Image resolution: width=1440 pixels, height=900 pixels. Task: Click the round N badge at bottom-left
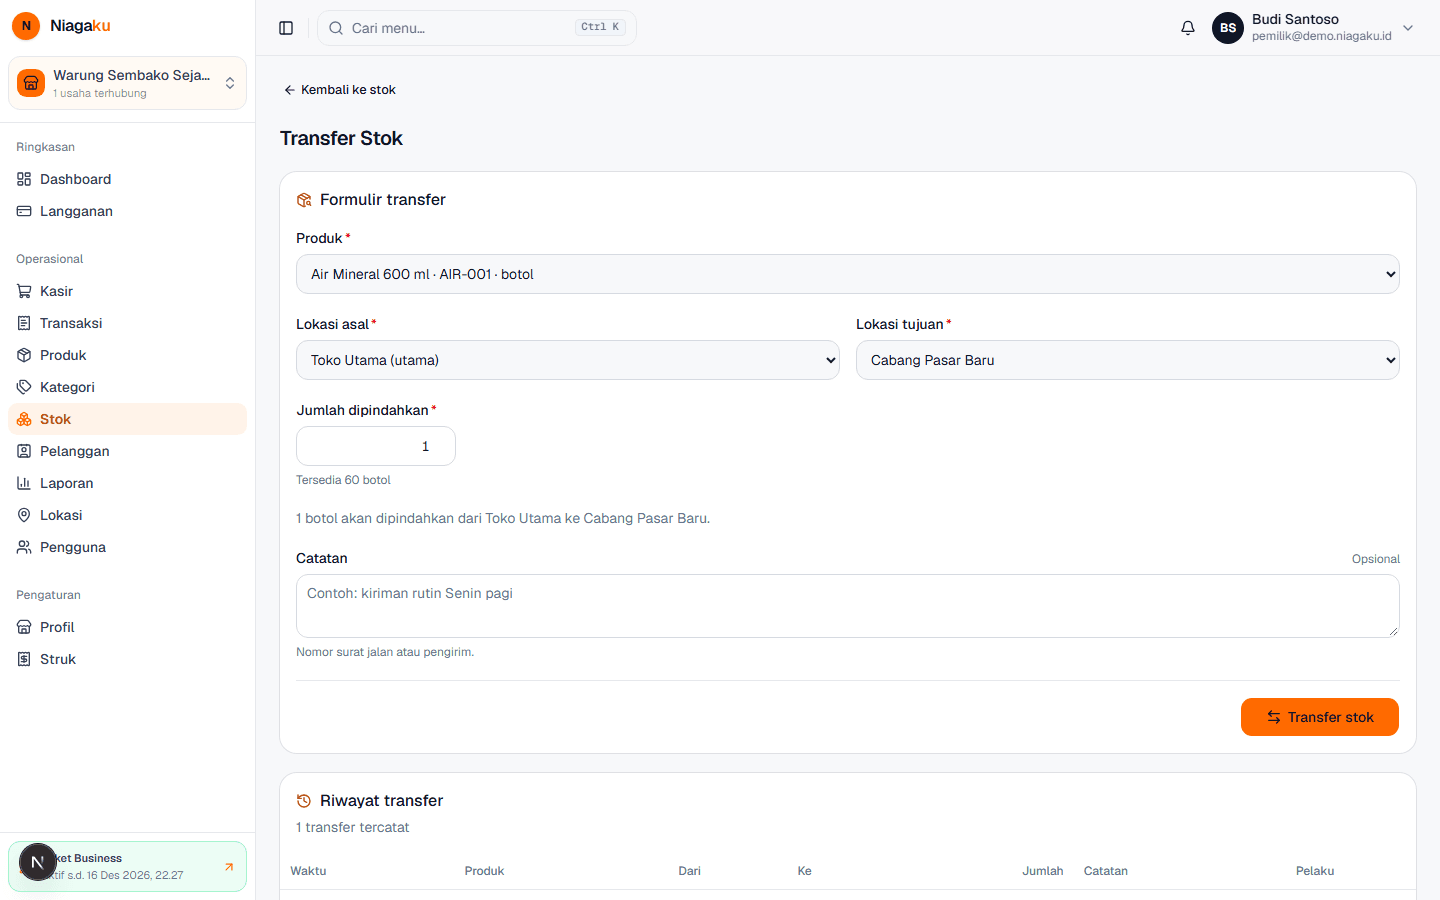coord(38,862)
